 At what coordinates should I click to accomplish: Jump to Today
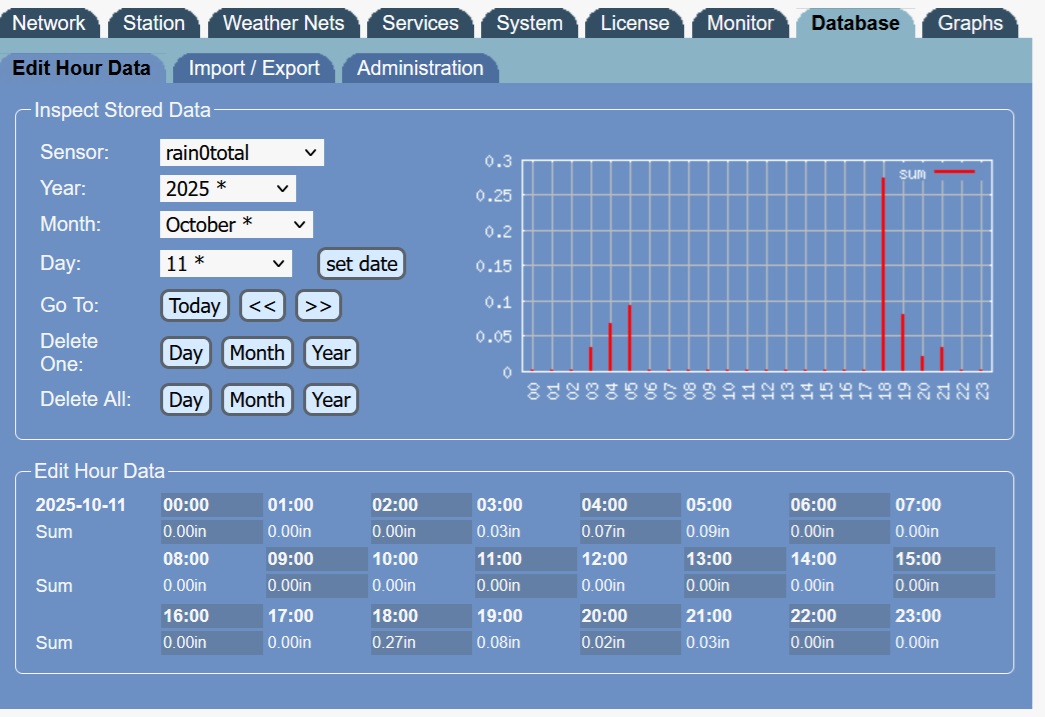(x=194, y=306)
